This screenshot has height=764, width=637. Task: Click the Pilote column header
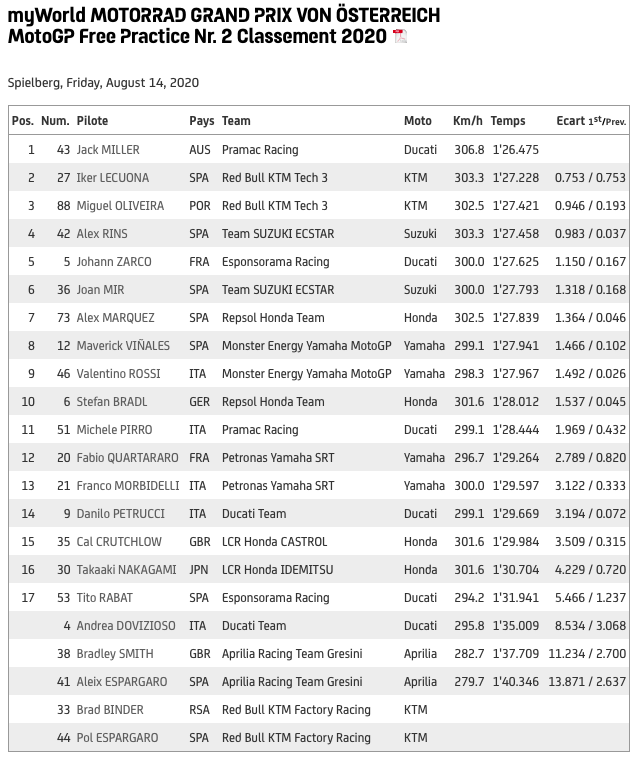pyautogui.click(x=92, y=121)
